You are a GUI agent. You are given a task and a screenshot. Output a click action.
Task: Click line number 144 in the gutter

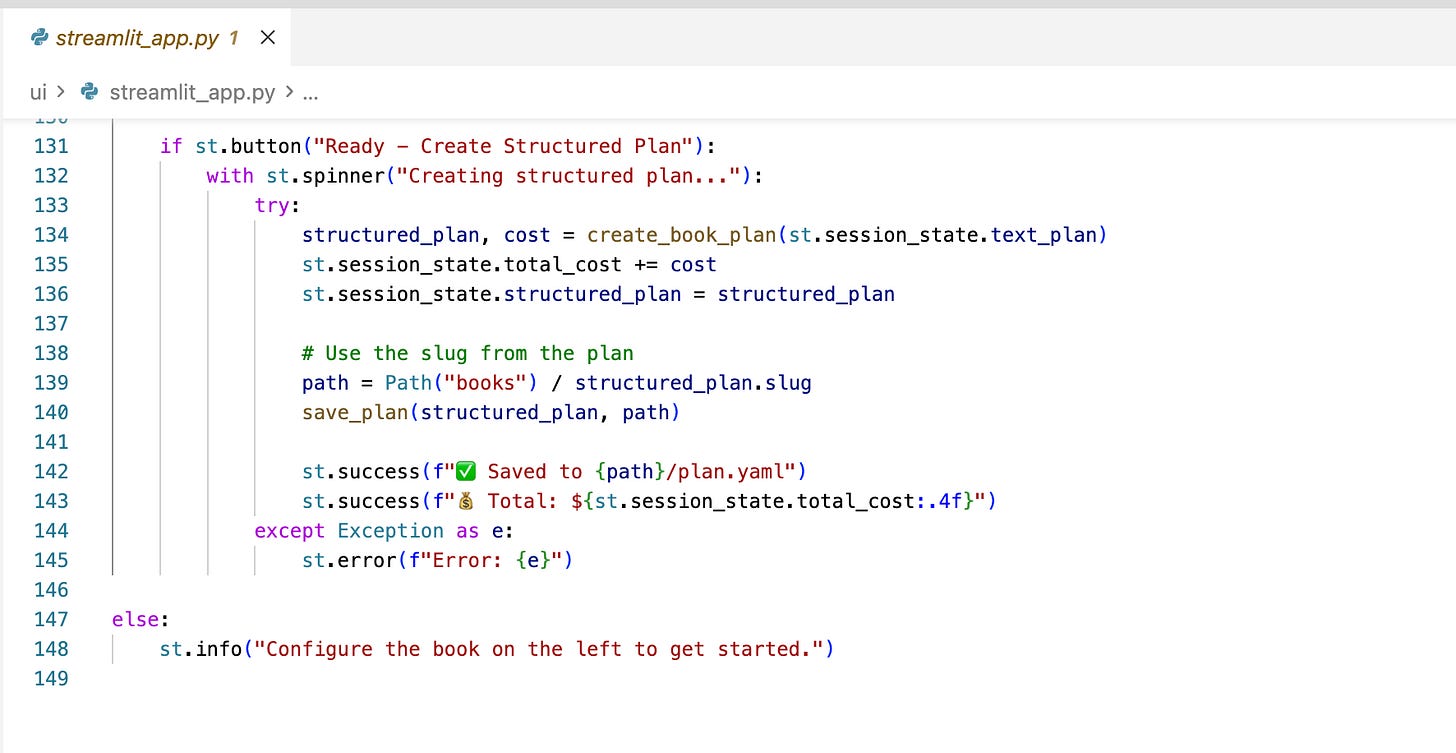tap(51, 531)
